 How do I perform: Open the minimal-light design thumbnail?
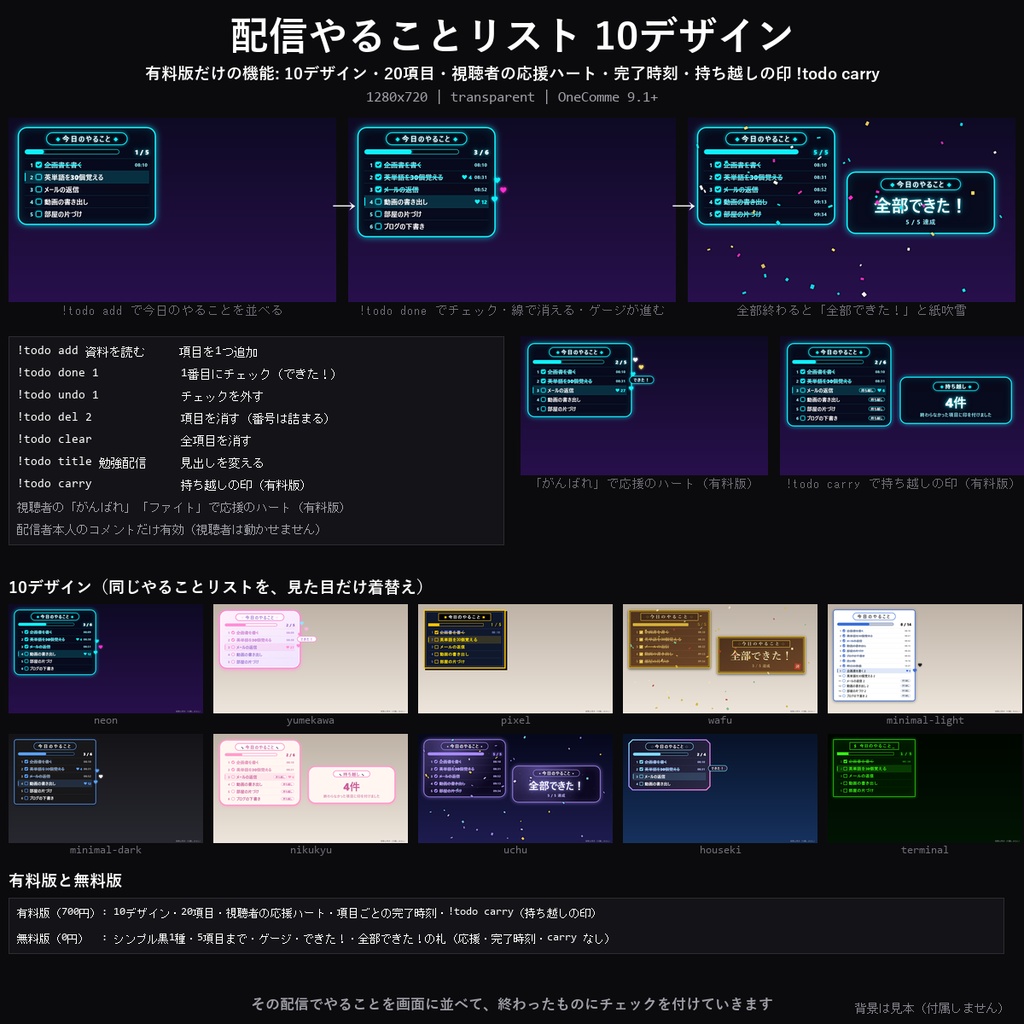pos(925,658)
